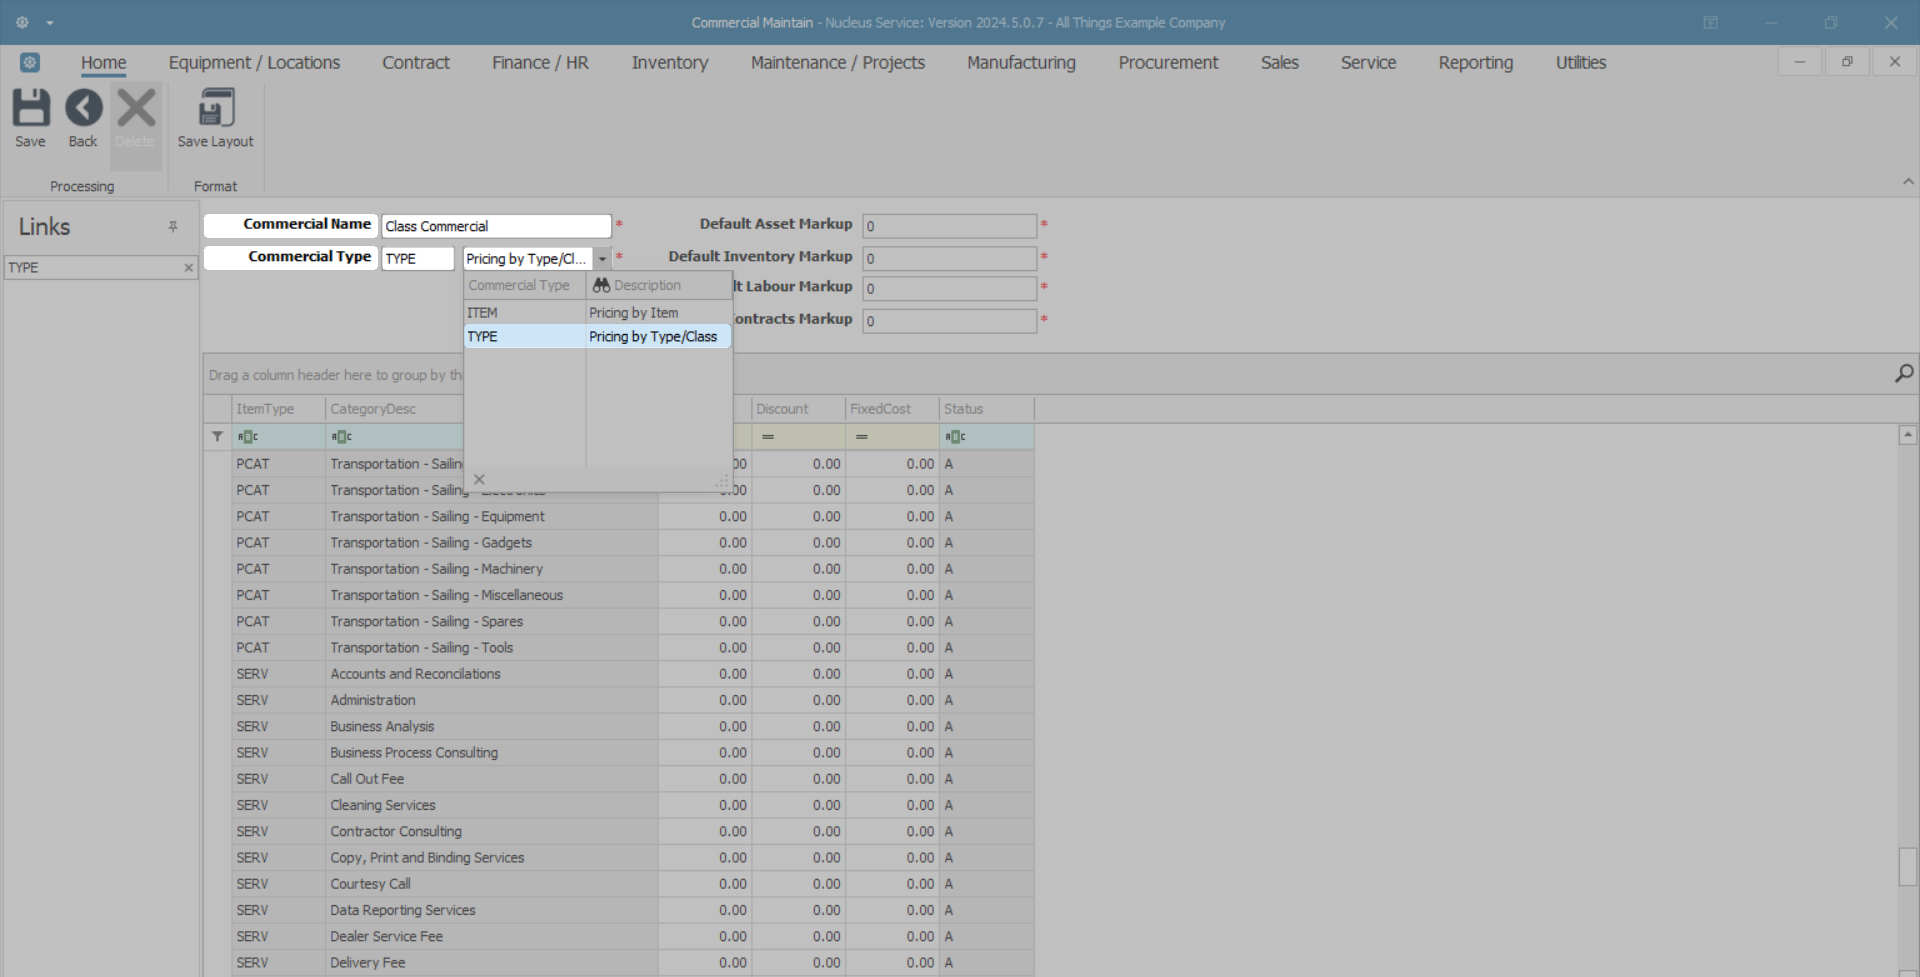Click the grid search magnifier icon
The image size is (1920, 977).
(1903, 373)
